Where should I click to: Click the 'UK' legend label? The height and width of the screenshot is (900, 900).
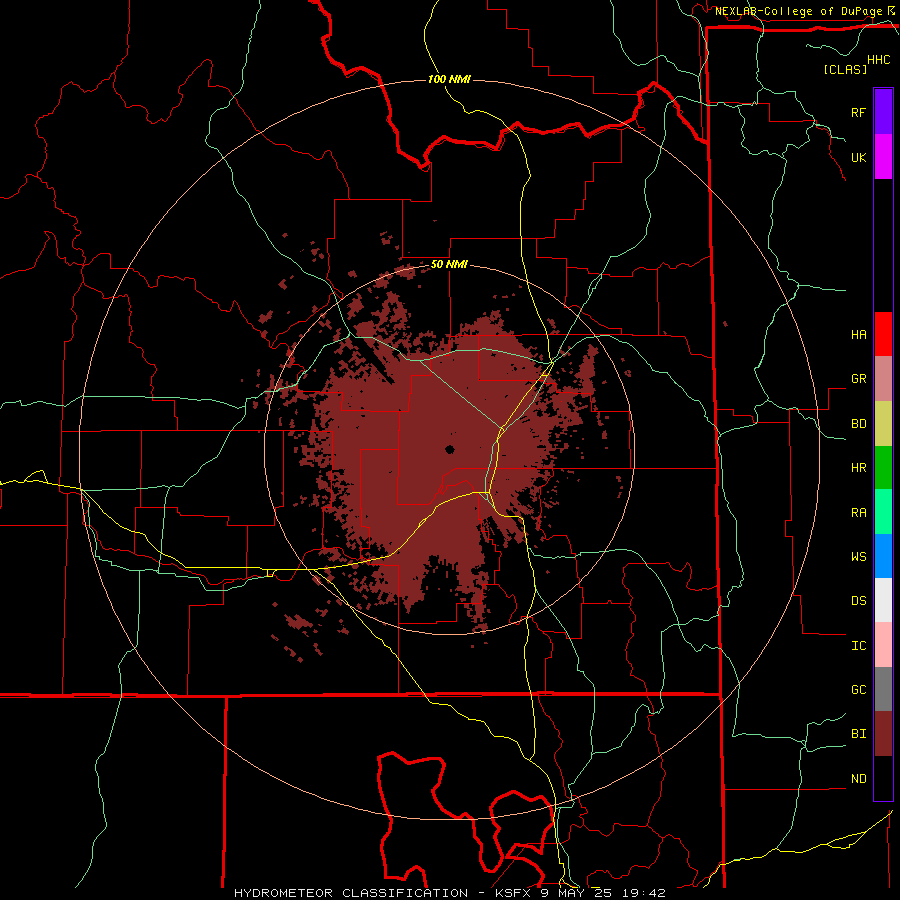(858, 157)
